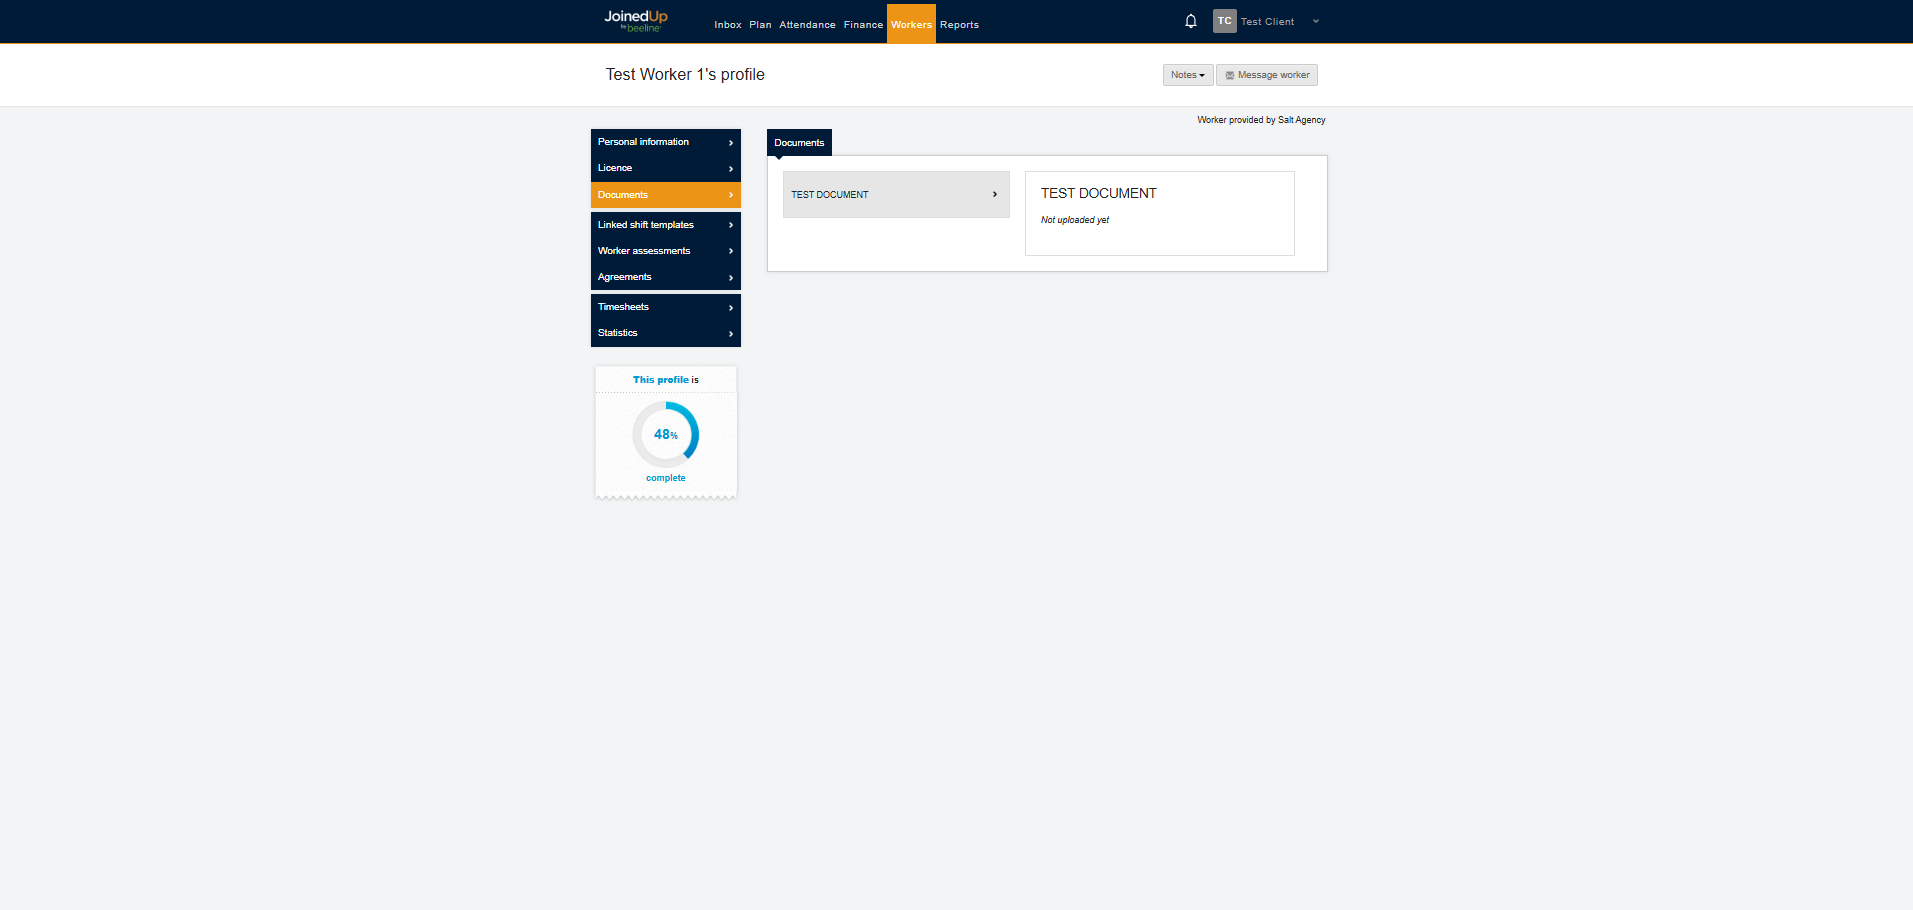Screen dimensions: 1913x910
Task: Click the TC user avatar
Action: coord(1224,21)
